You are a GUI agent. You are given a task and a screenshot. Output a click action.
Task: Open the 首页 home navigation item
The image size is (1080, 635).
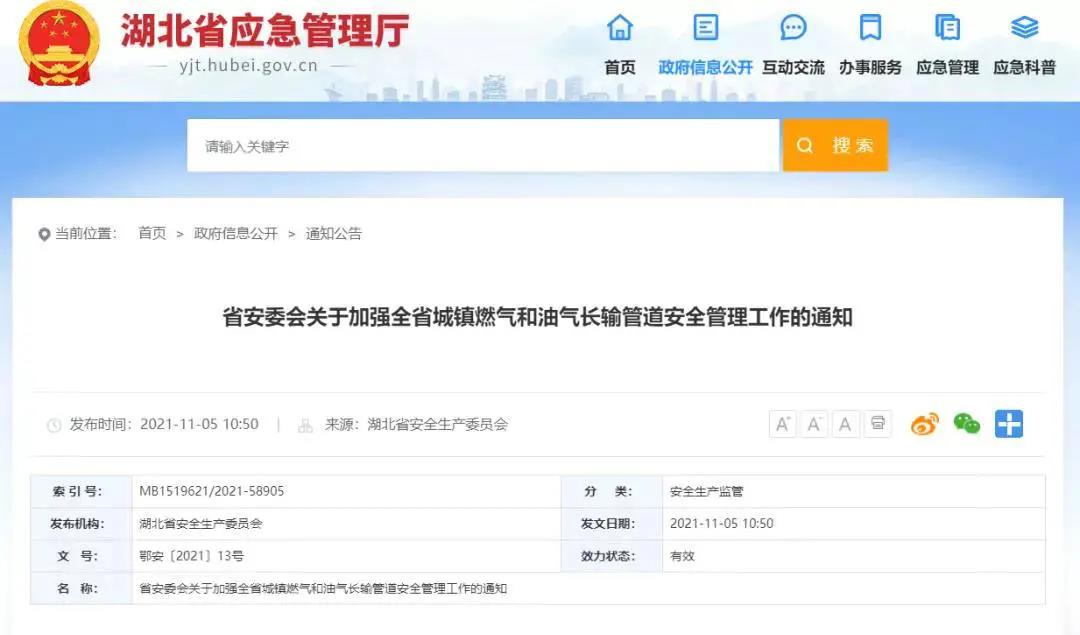(x=620, y=46)
